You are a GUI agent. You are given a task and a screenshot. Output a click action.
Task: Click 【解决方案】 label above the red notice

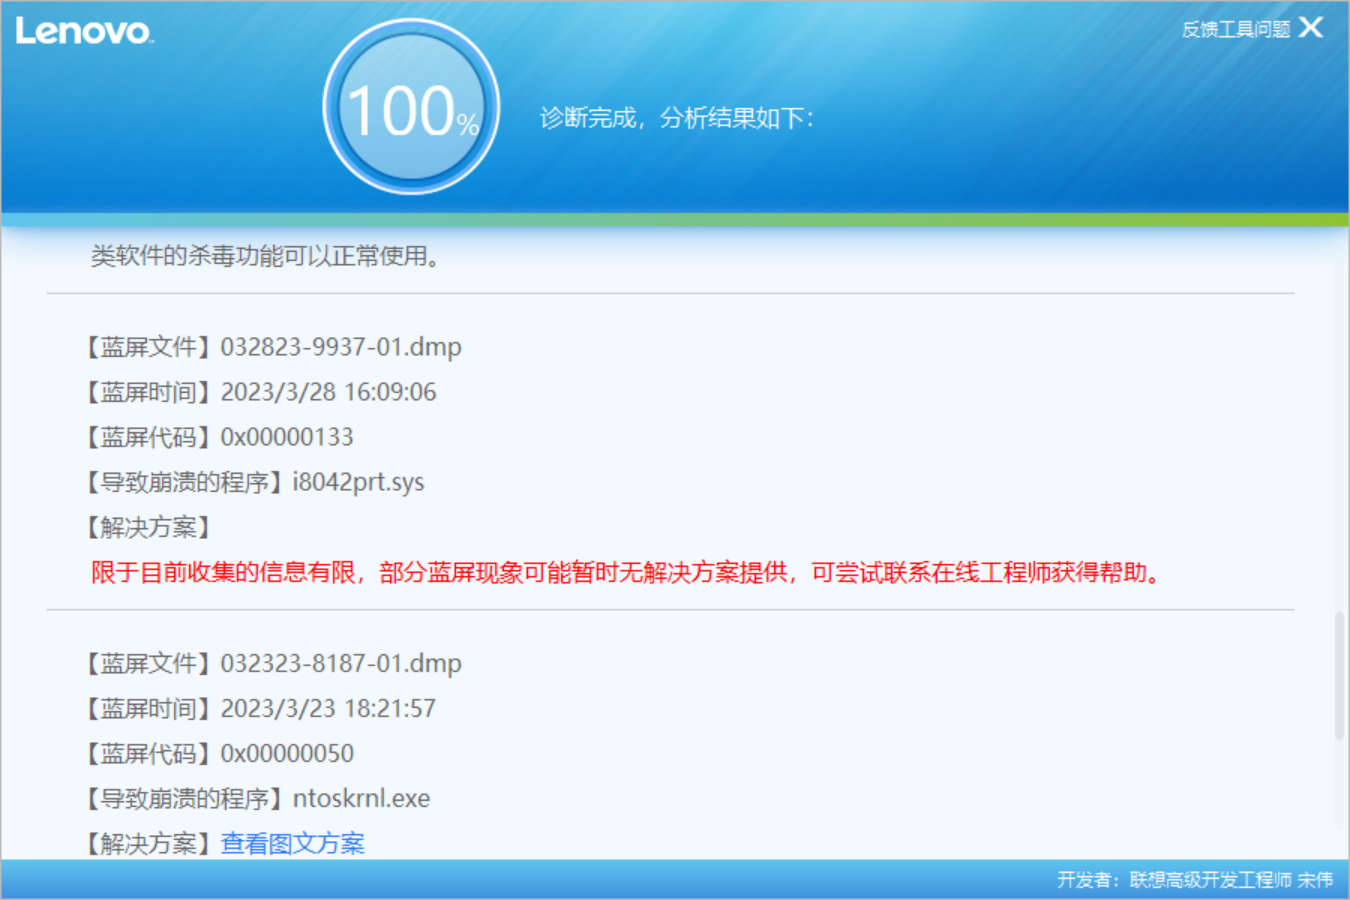[148, 527]
